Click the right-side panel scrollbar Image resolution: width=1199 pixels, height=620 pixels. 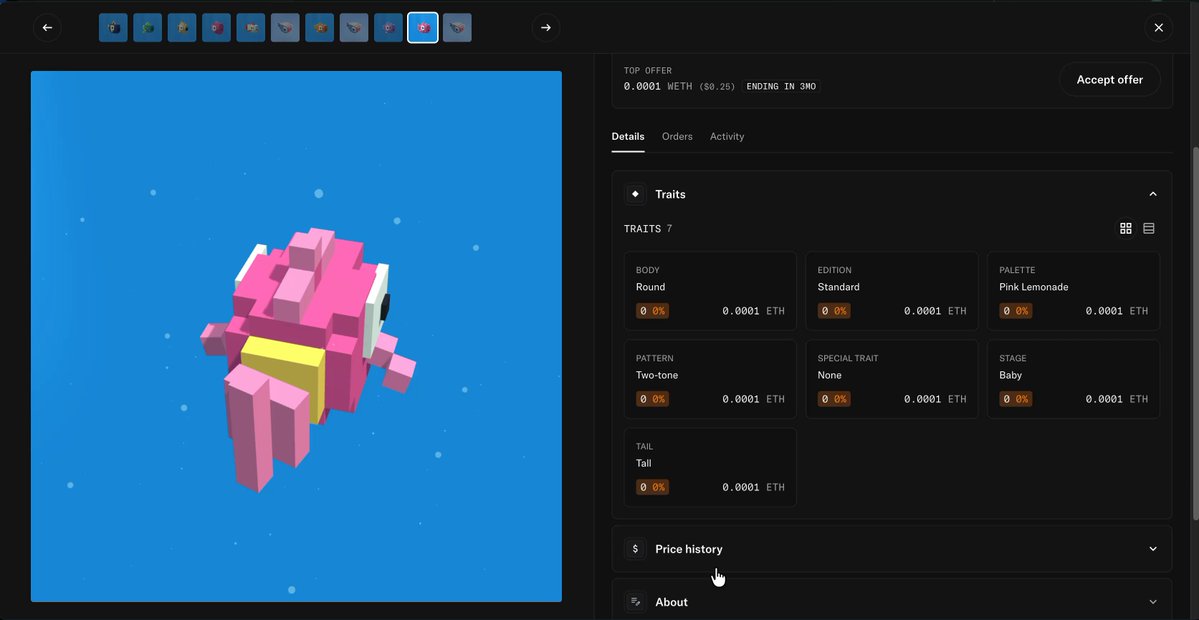tap(1195, 334)
